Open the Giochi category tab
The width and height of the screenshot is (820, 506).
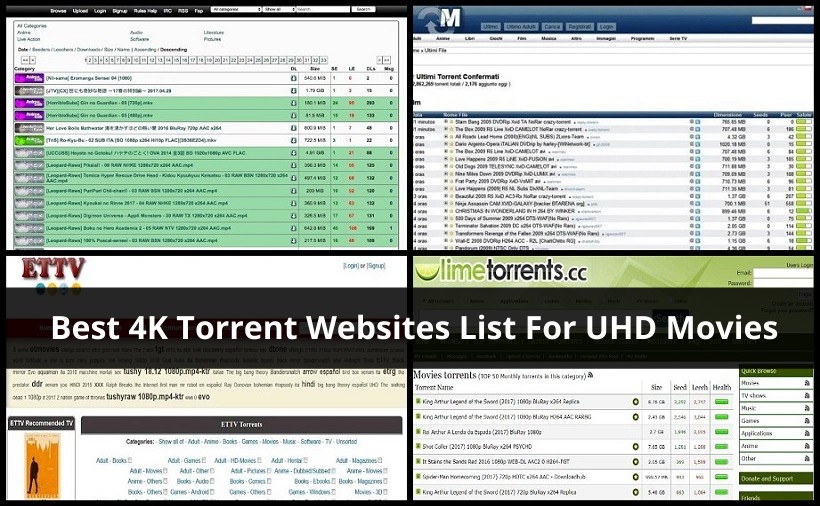tap(496, 39)
